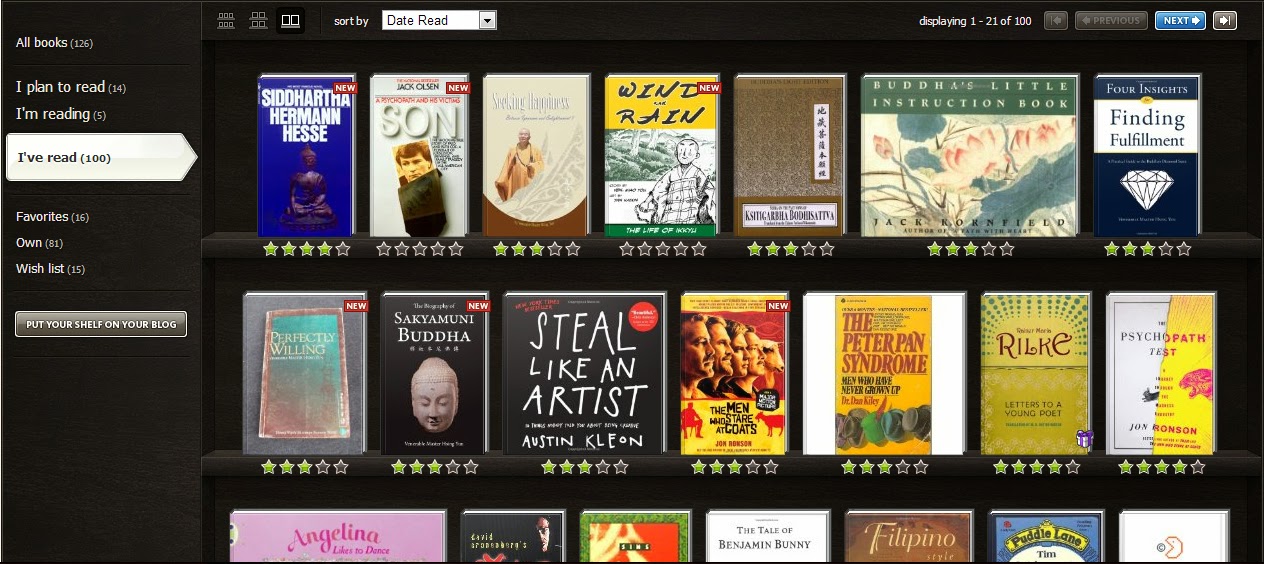Open Son by Jack Olsen cover

[419, 156]
